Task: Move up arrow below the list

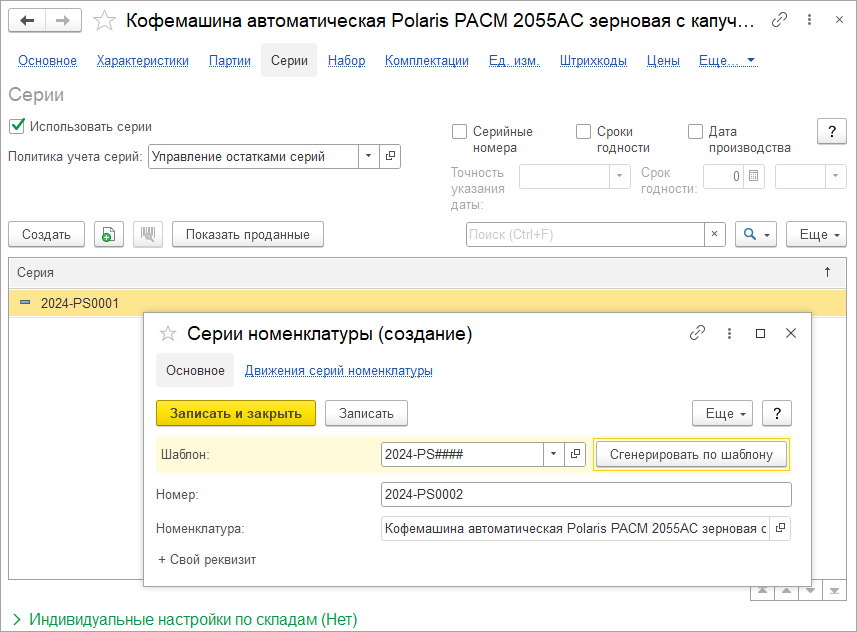Action: [786, 592]
